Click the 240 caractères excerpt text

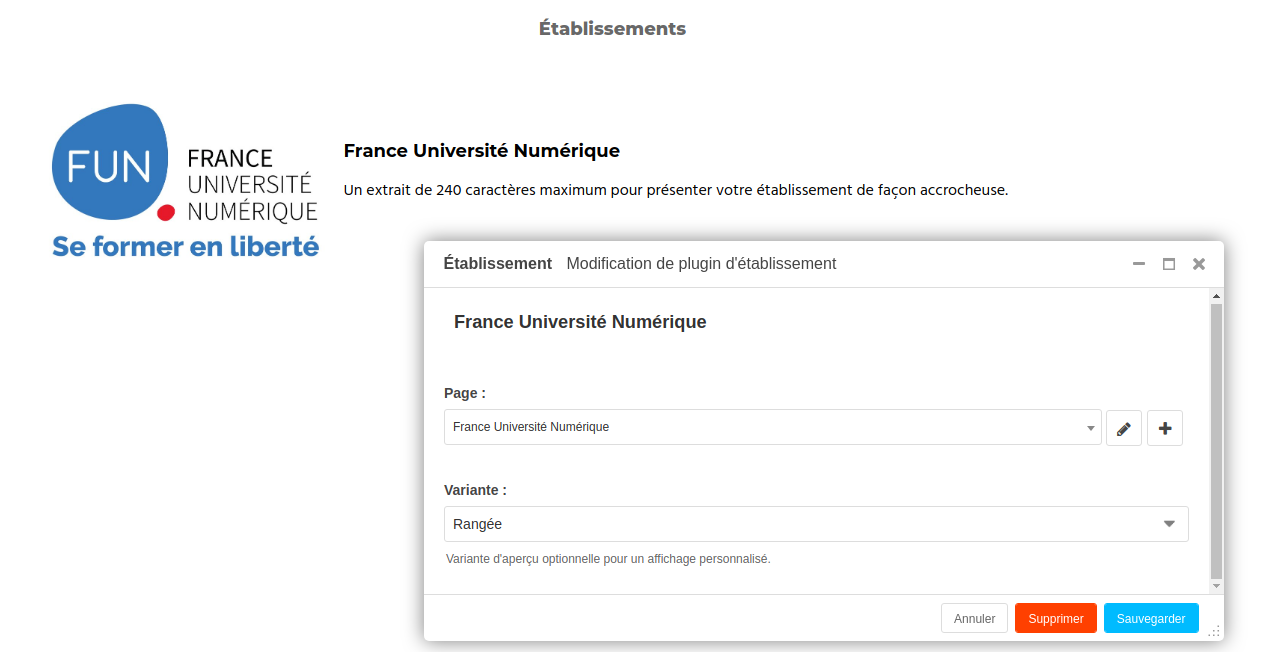pos(675,190)
